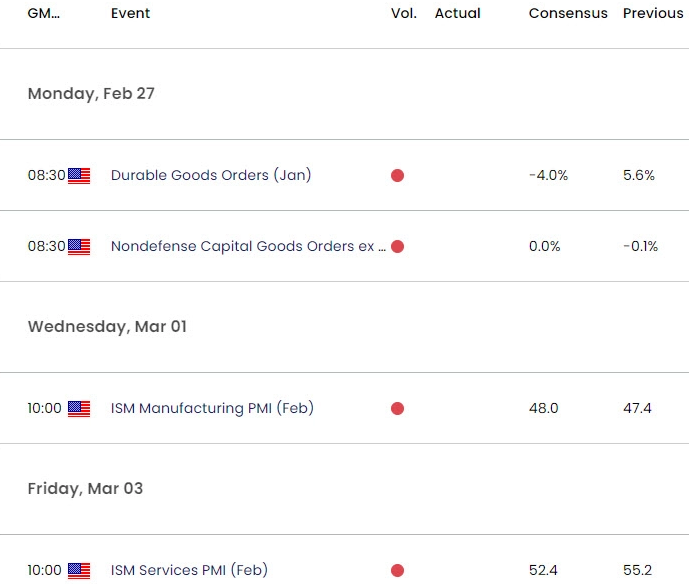Open ISM Manufacturing PMI (Feb) event
Image resolution: width=689 pixels, height=584 pixels.
[x=212, y=408]
